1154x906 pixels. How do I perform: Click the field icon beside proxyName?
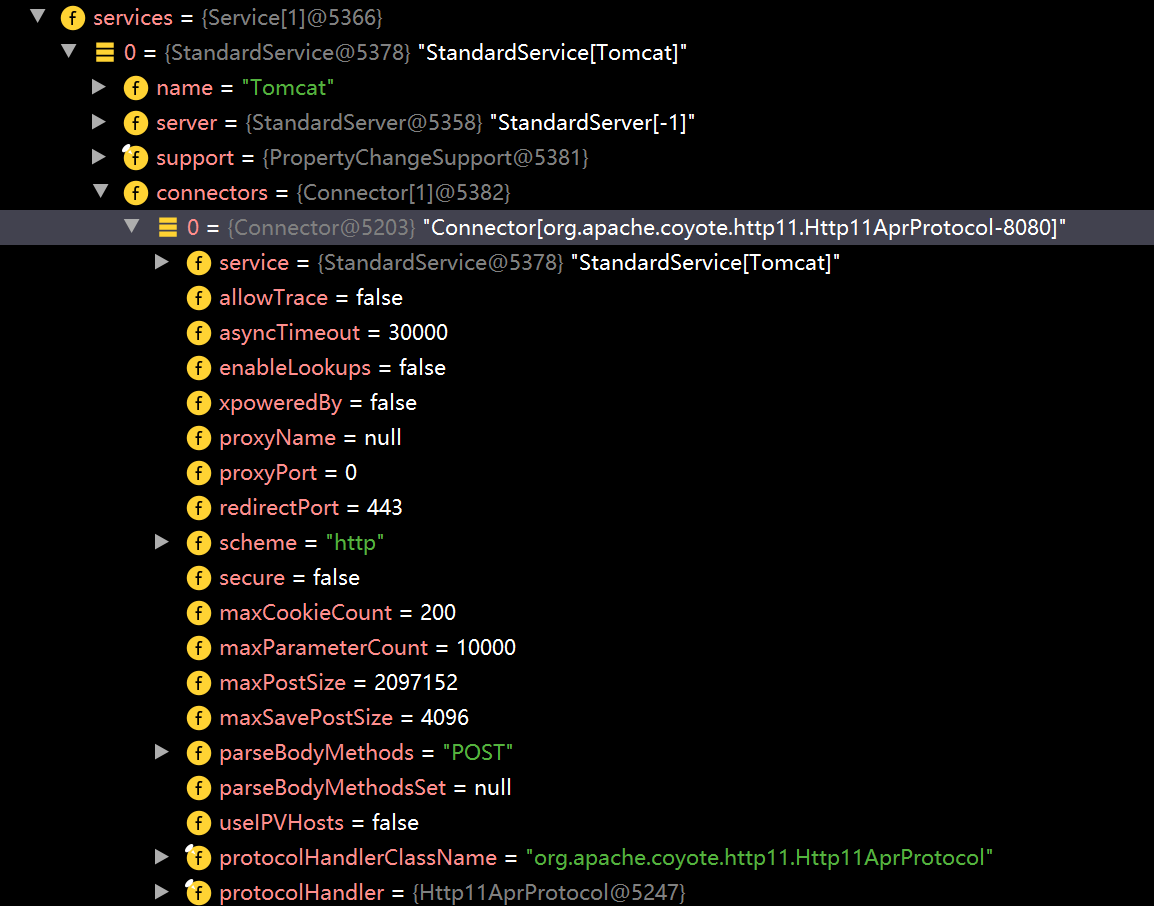click(x=199, y=438)
